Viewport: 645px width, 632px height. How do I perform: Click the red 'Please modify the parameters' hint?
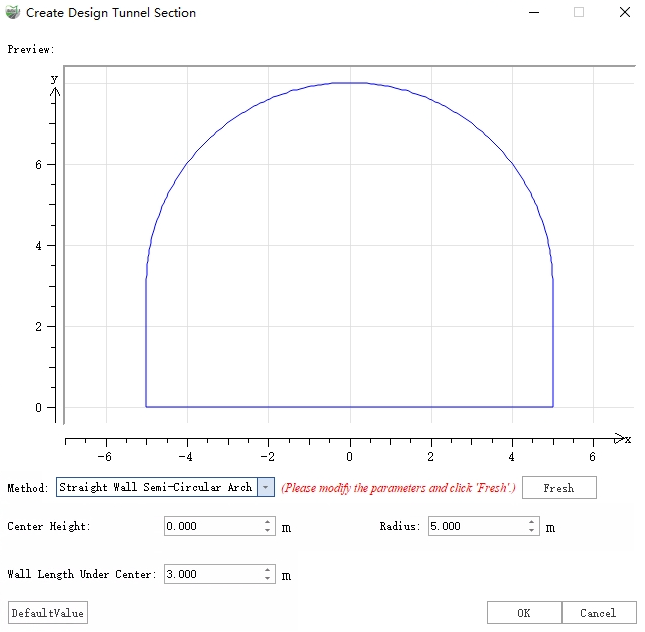point(398,488)
